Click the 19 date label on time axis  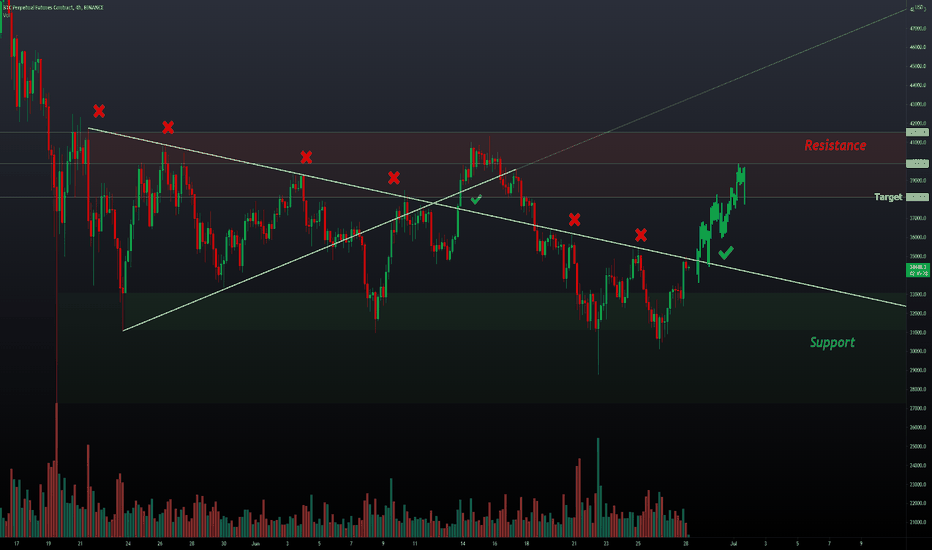tap(48, 543)
